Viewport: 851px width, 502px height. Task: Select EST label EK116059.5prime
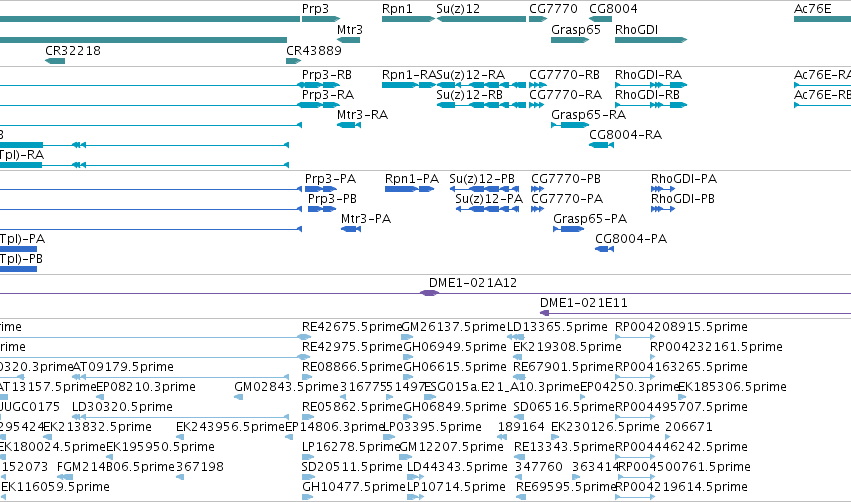[55, 488]
